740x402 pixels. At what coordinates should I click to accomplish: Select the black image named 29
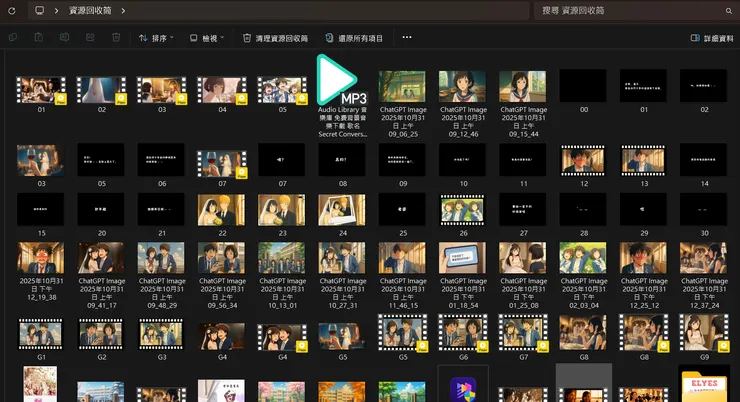click(644, 214)
